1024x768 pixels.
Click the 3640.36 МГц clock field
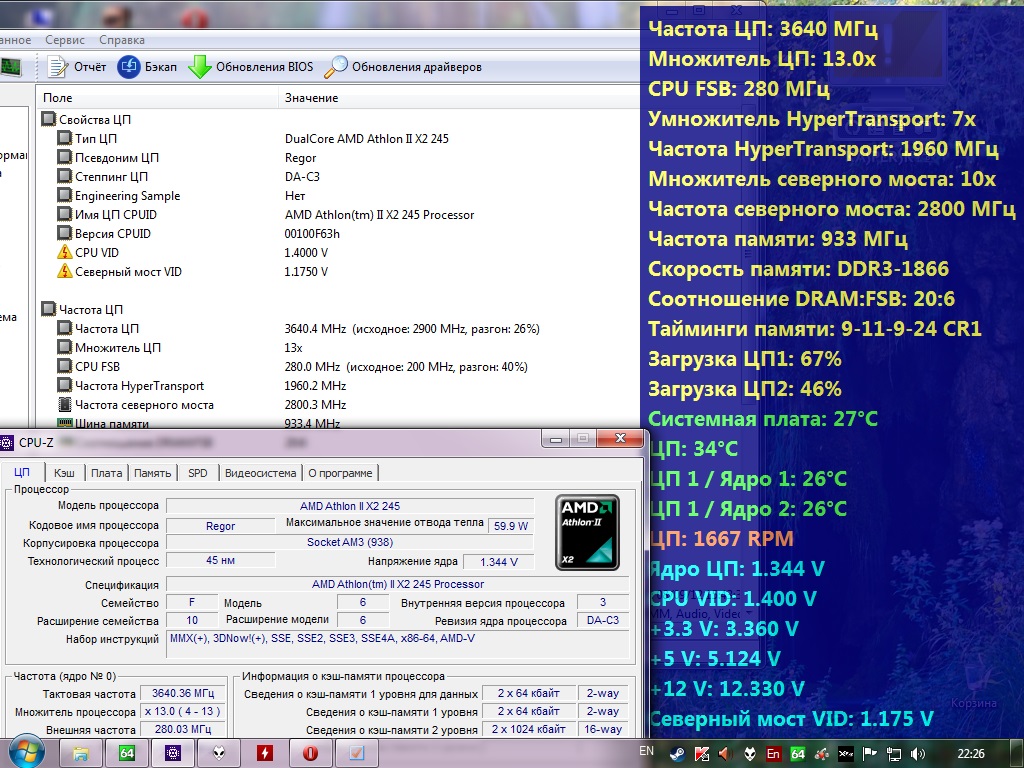coord(183,693)
